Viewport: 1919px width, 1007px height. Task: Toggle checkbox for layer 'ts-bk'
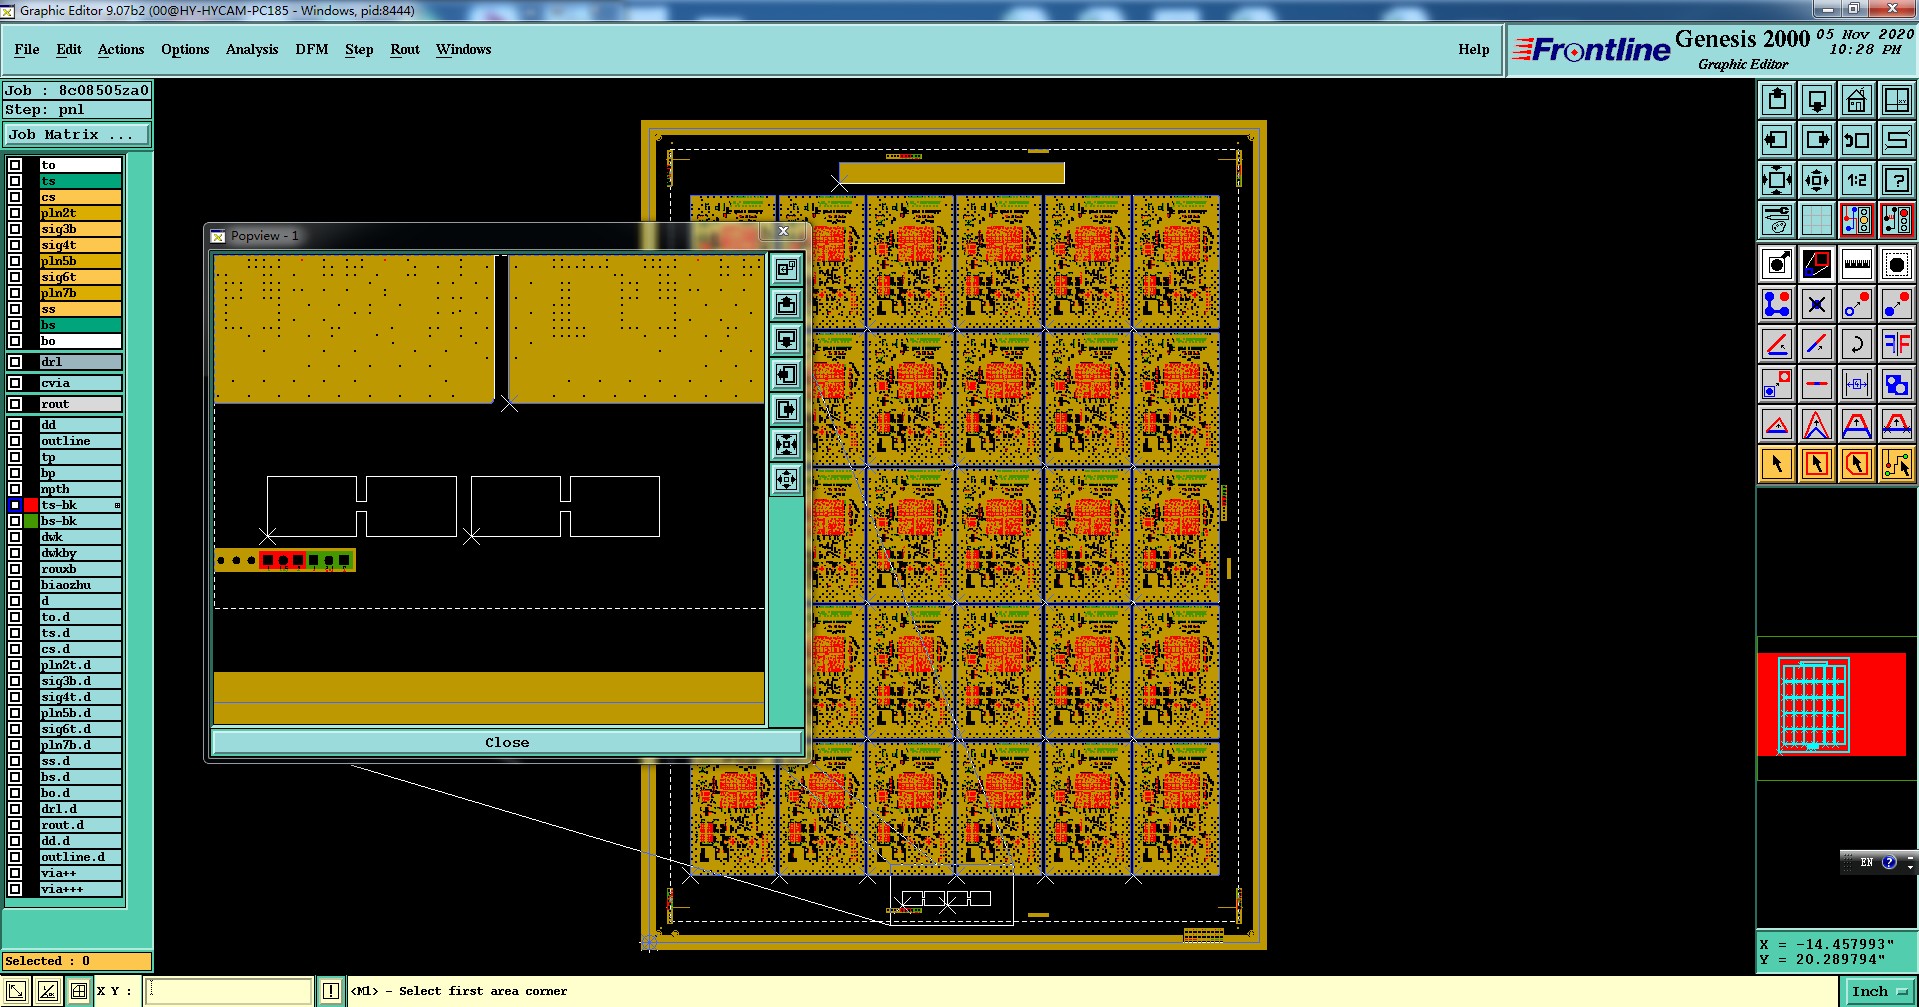coord(15,505)
